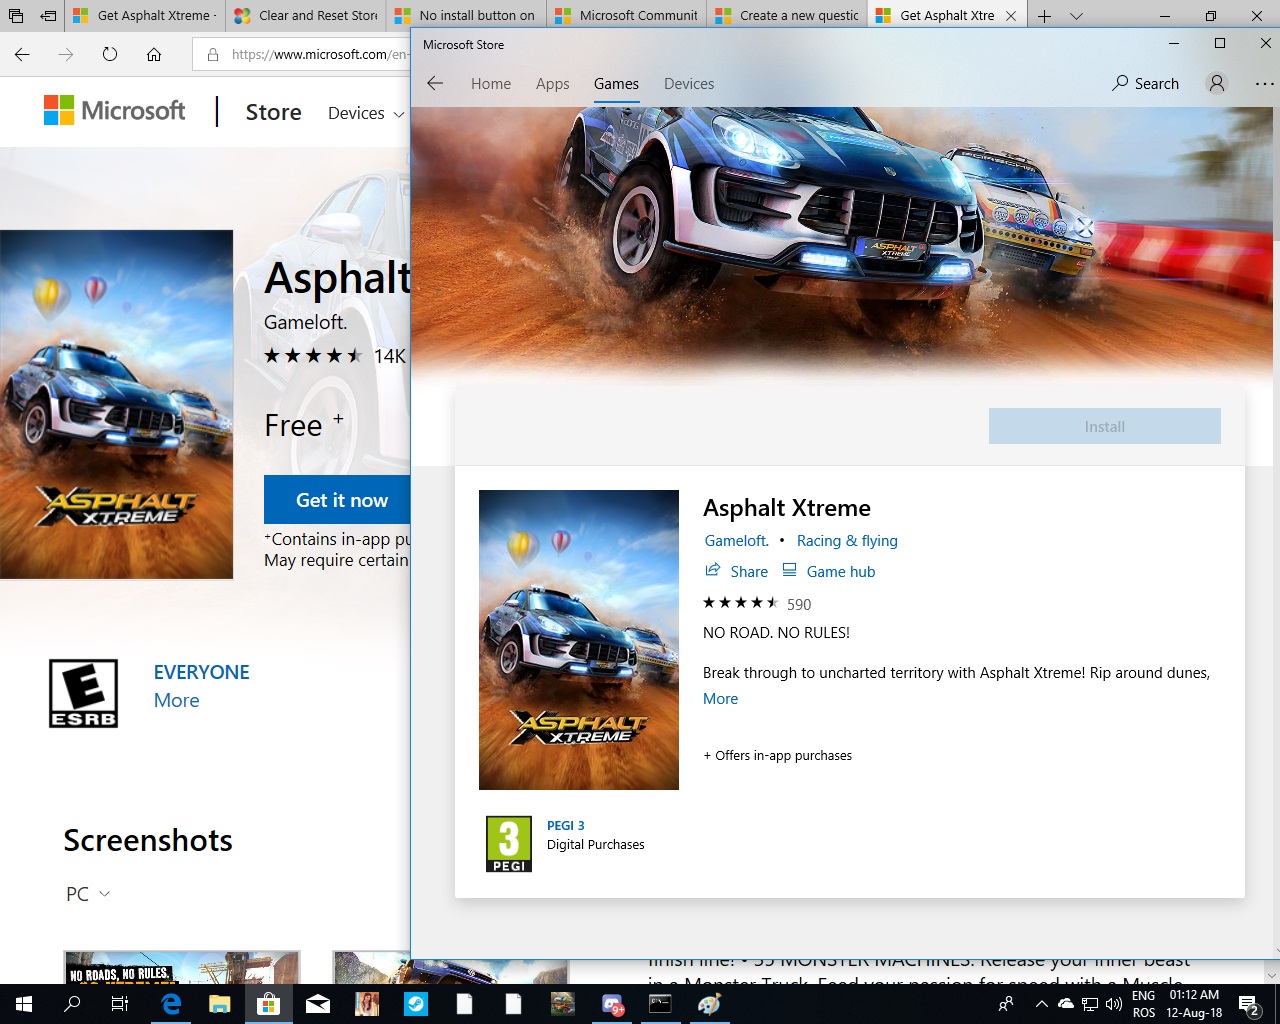The image size is (1280, 1024).
Task: Open volume control in system tray
Action: click(1114, 1004)
